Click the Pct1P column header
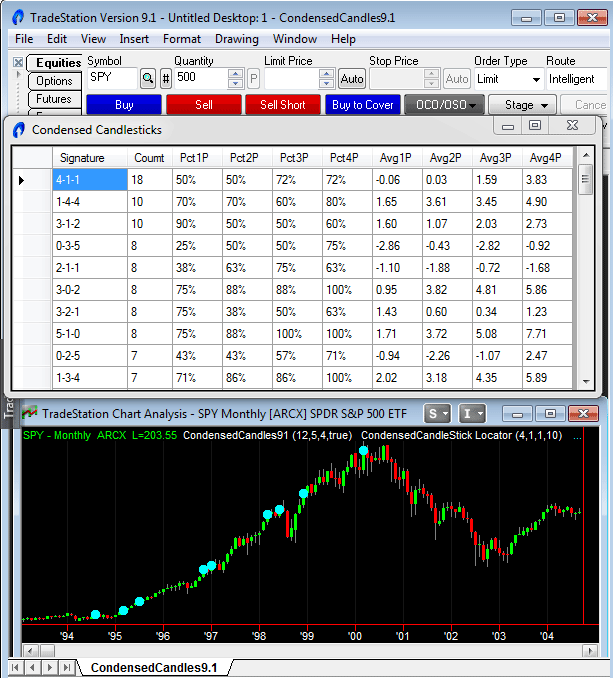Screen dimensions: 613x678 coord(197,158)
